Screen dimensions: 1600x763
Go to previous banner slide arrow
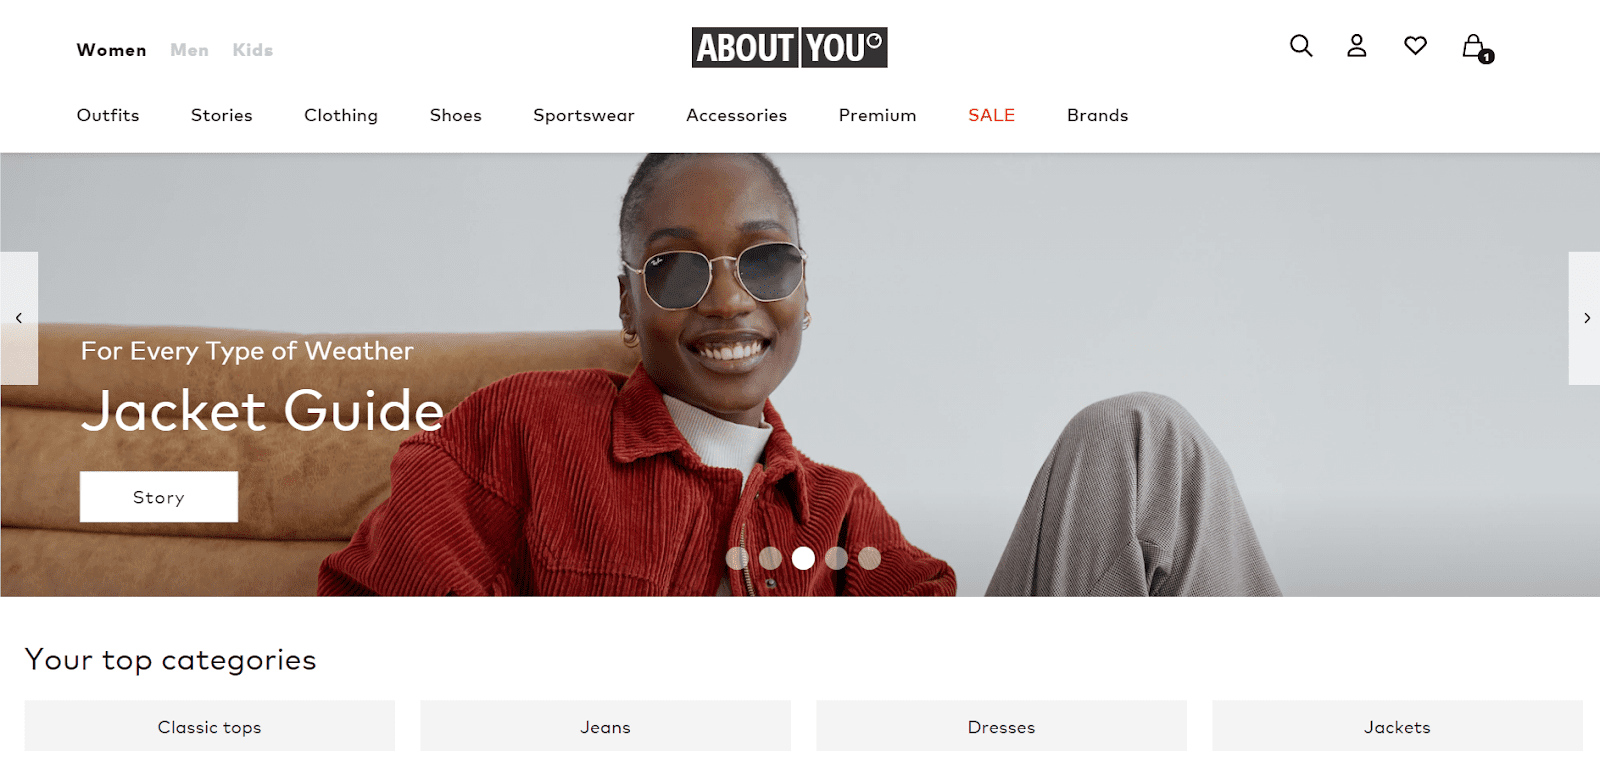pos(19,318)
